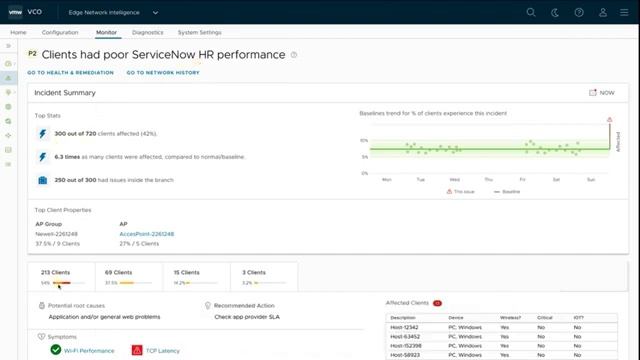Click the 37.5% progress bar

point(135,283)
